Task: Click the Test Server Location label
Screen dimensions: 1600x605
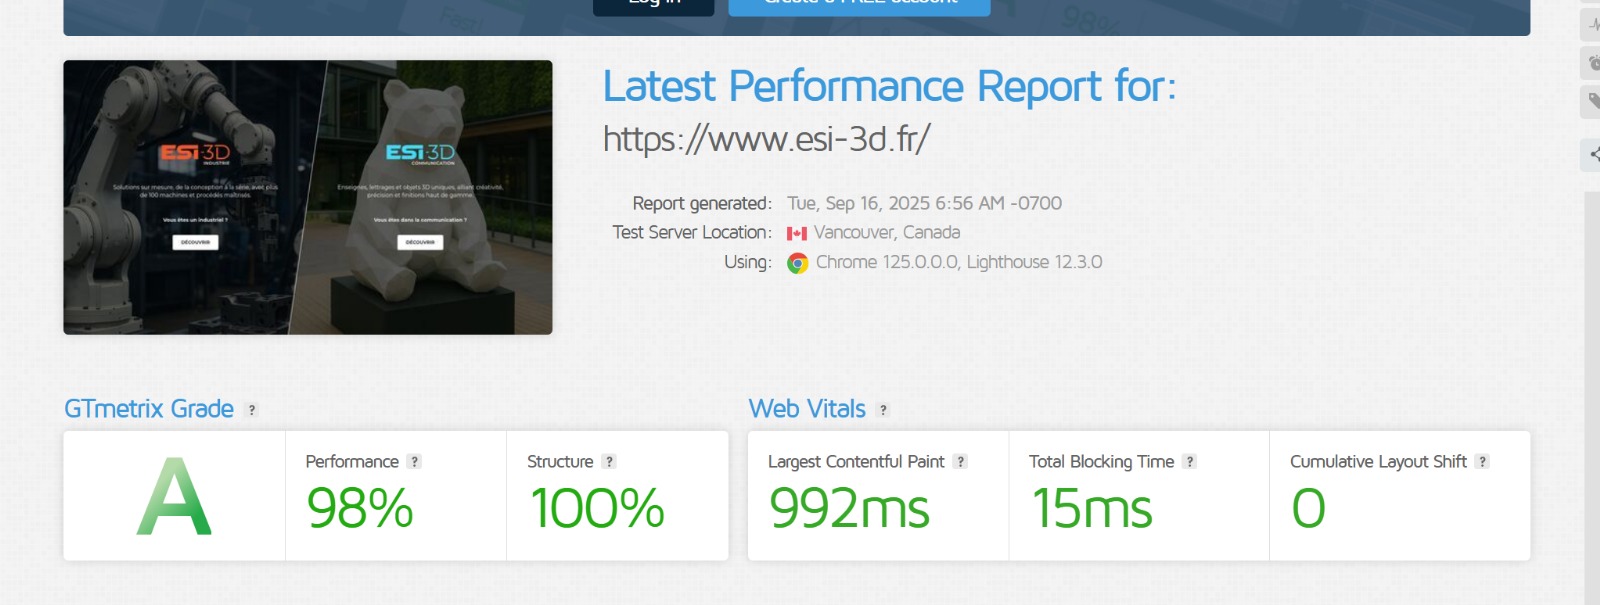Action: point(692,232)
